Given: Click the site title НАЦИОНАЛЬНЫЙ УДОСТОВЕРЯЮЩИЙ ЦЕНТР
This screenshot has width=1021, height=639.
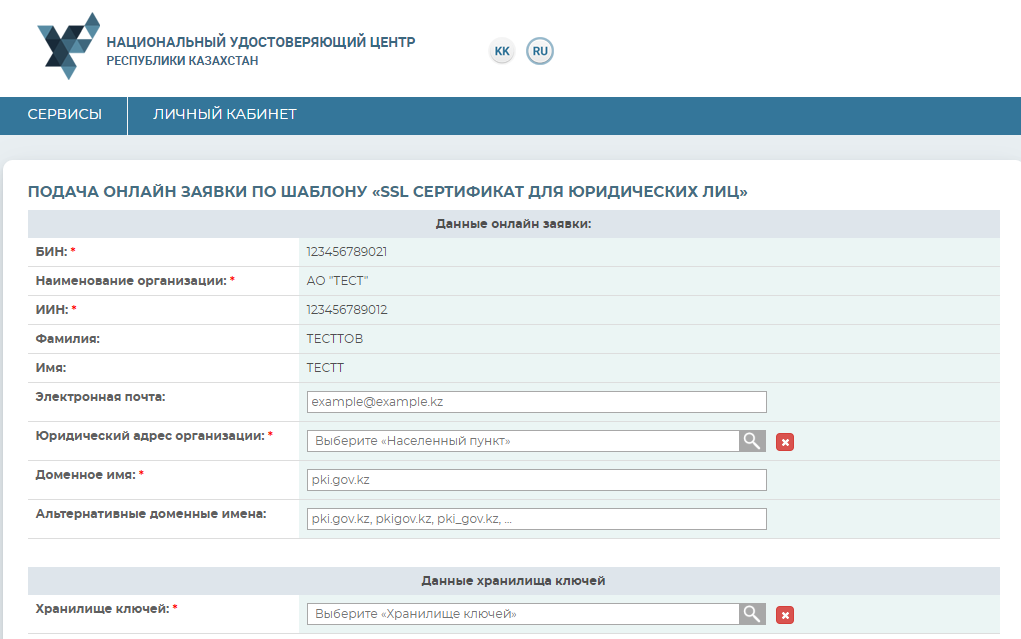Looking at the screenshot, I should pos(260,43).
